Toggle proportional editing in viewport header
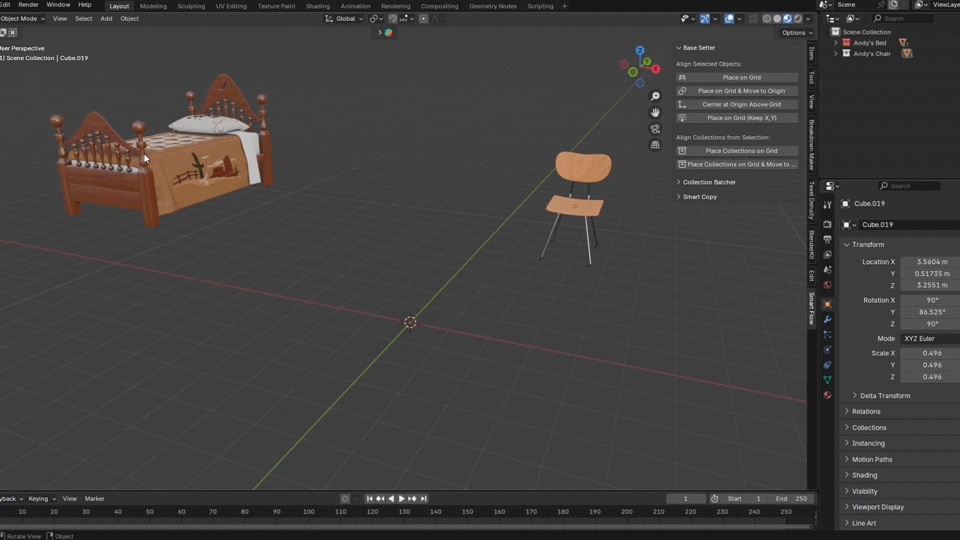 point(423,19)
